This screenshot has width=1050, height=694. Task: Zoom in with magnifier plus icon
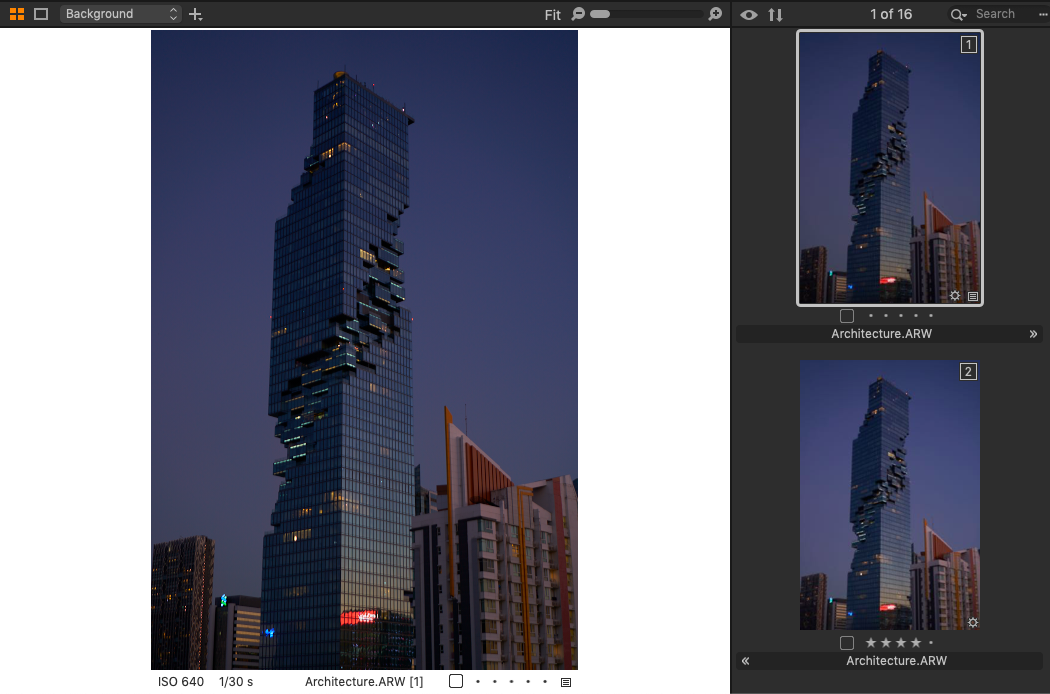point(715,14)
